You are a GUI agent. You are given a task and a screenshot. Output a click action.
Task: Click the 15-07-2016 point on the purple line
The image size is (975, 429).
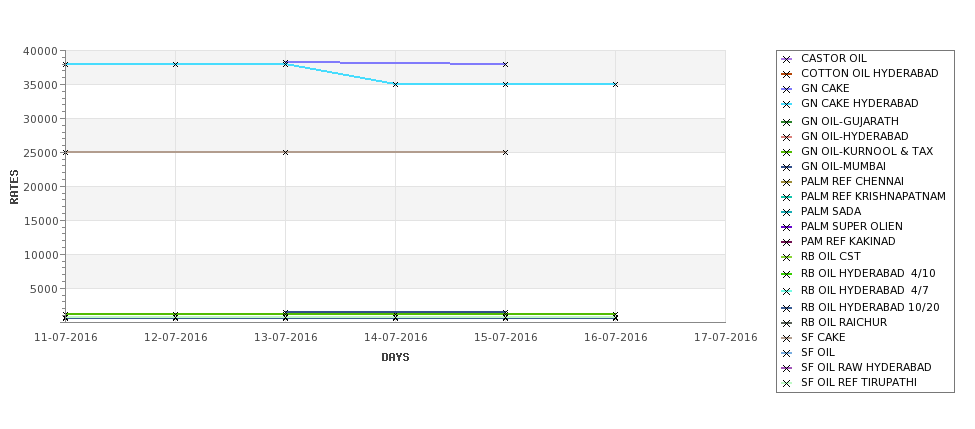(x=506, y=64)
